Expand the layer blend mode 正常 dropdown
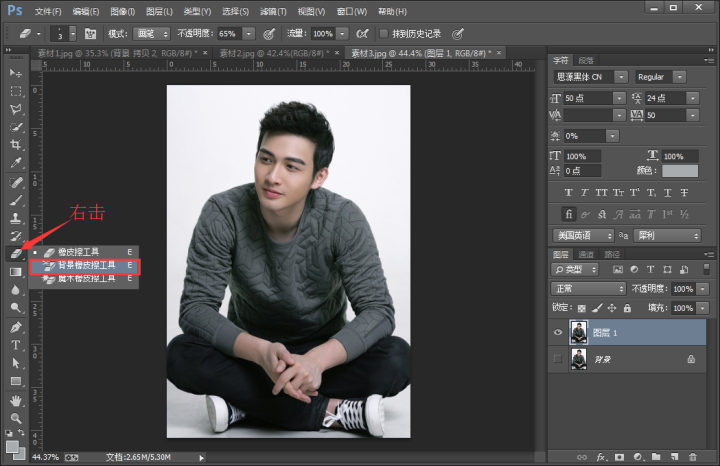720x466 pixels. [590, 288]
